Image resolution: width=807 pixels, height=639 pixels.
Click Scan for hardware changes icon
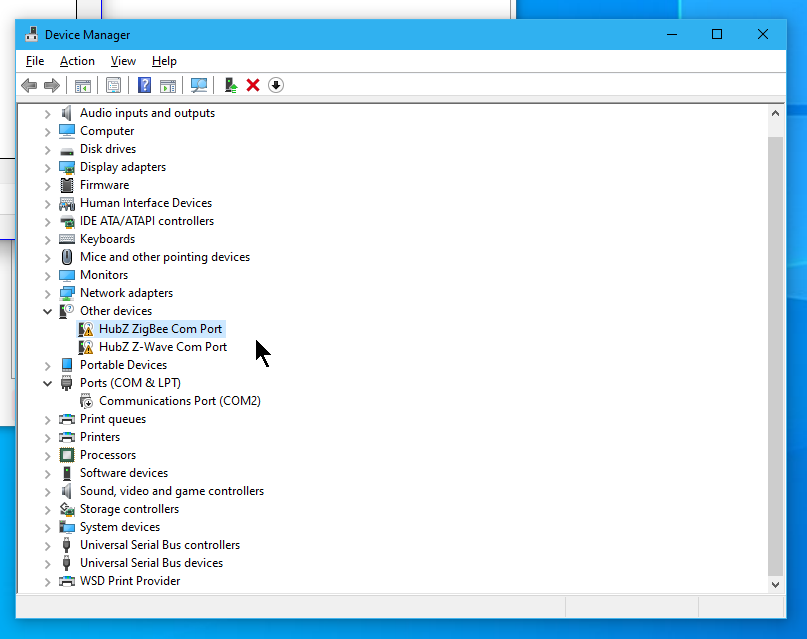pyautogui.click(x=199, y=86)
